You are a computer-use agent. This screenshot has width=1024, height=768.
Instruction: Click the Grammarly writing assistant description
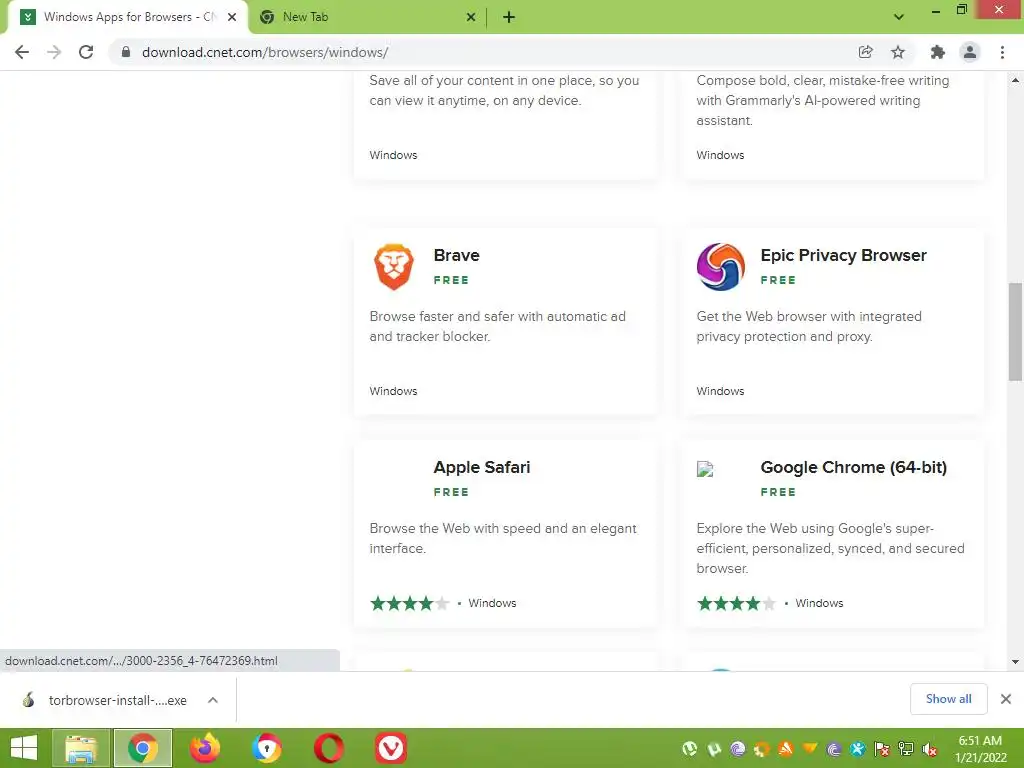click(x=823, y=101)
